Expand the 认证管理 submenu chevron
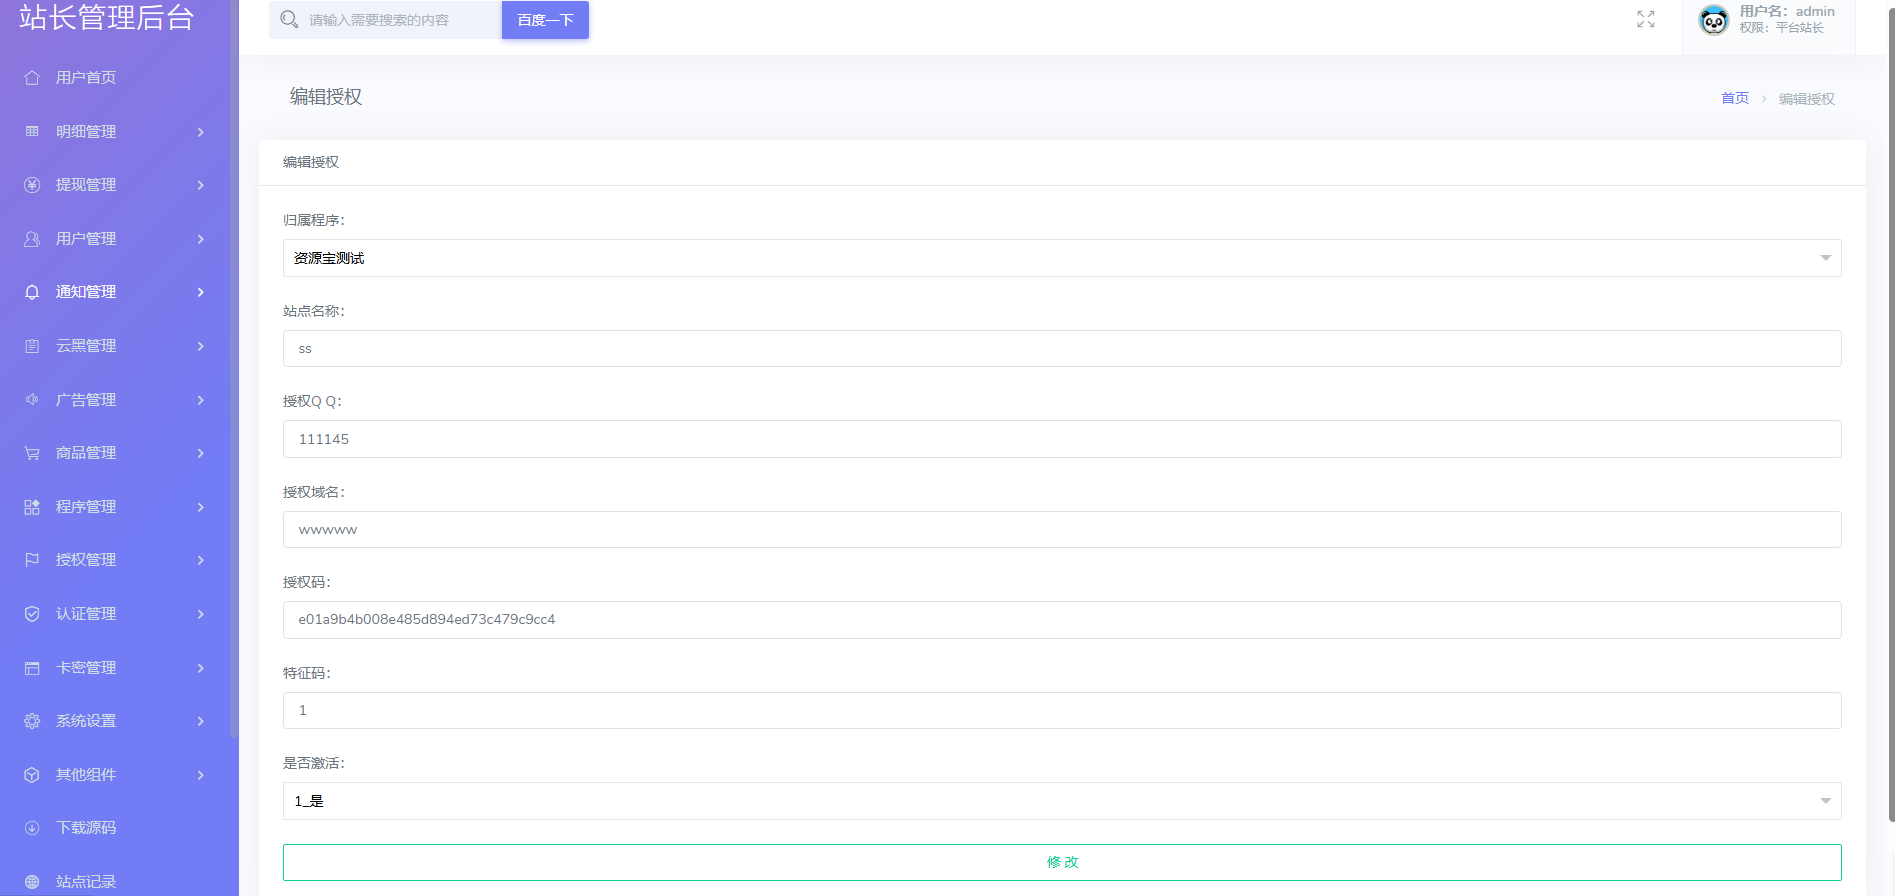 click(x=201, y=614)
